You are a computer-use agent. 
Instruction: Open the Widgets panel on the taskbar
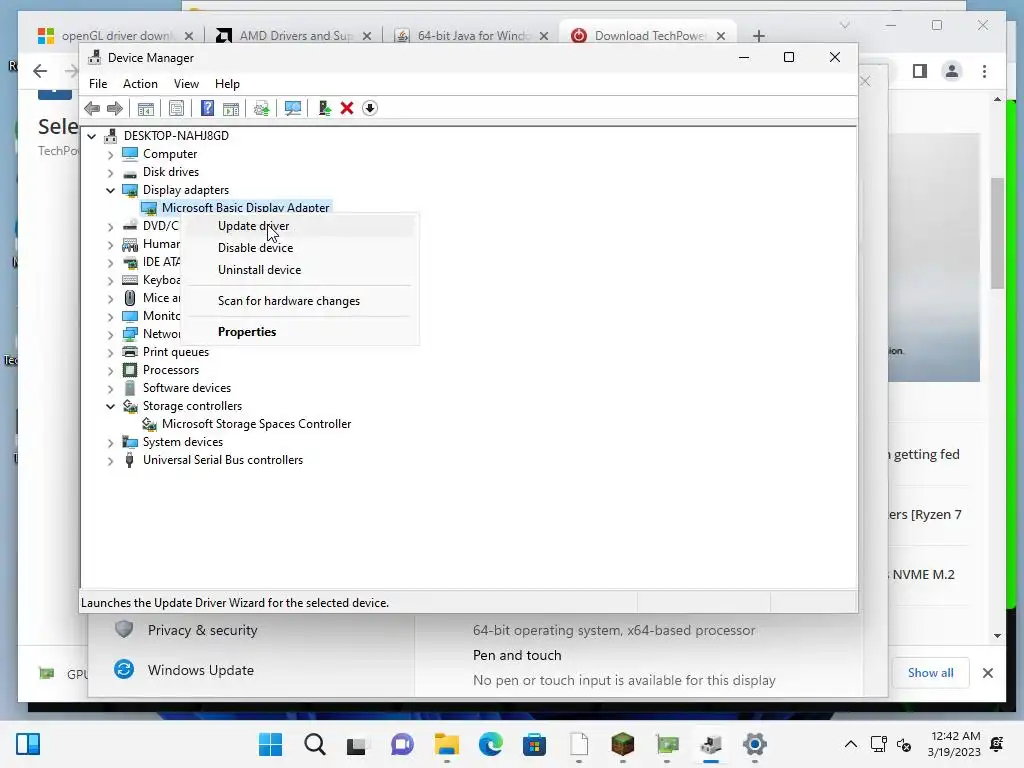(28, 744)
